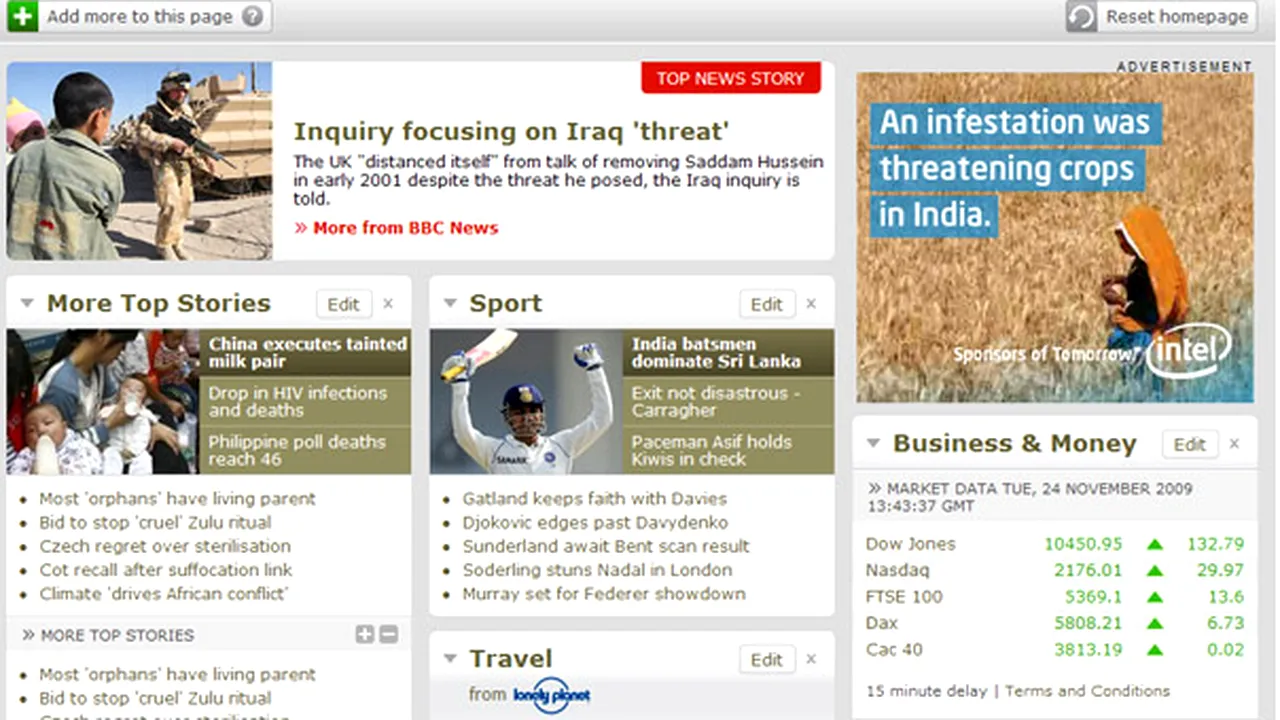Image resolution: width=1280 pixels, height=720 pixels.
Task: Click the MARKET DATA heading link
Action: pyautogui.click(x=1030, y=497)
